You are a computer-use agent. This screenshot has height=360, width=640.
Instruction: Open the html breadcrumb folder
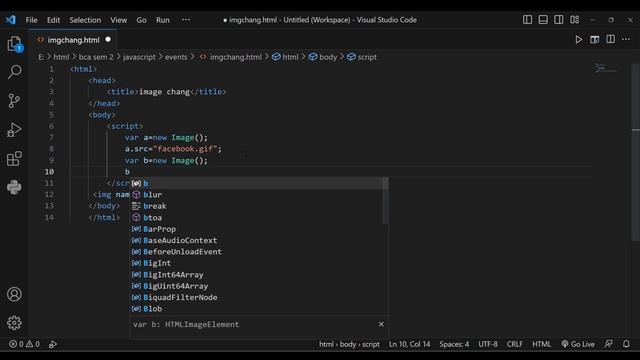tap(61, 57)
